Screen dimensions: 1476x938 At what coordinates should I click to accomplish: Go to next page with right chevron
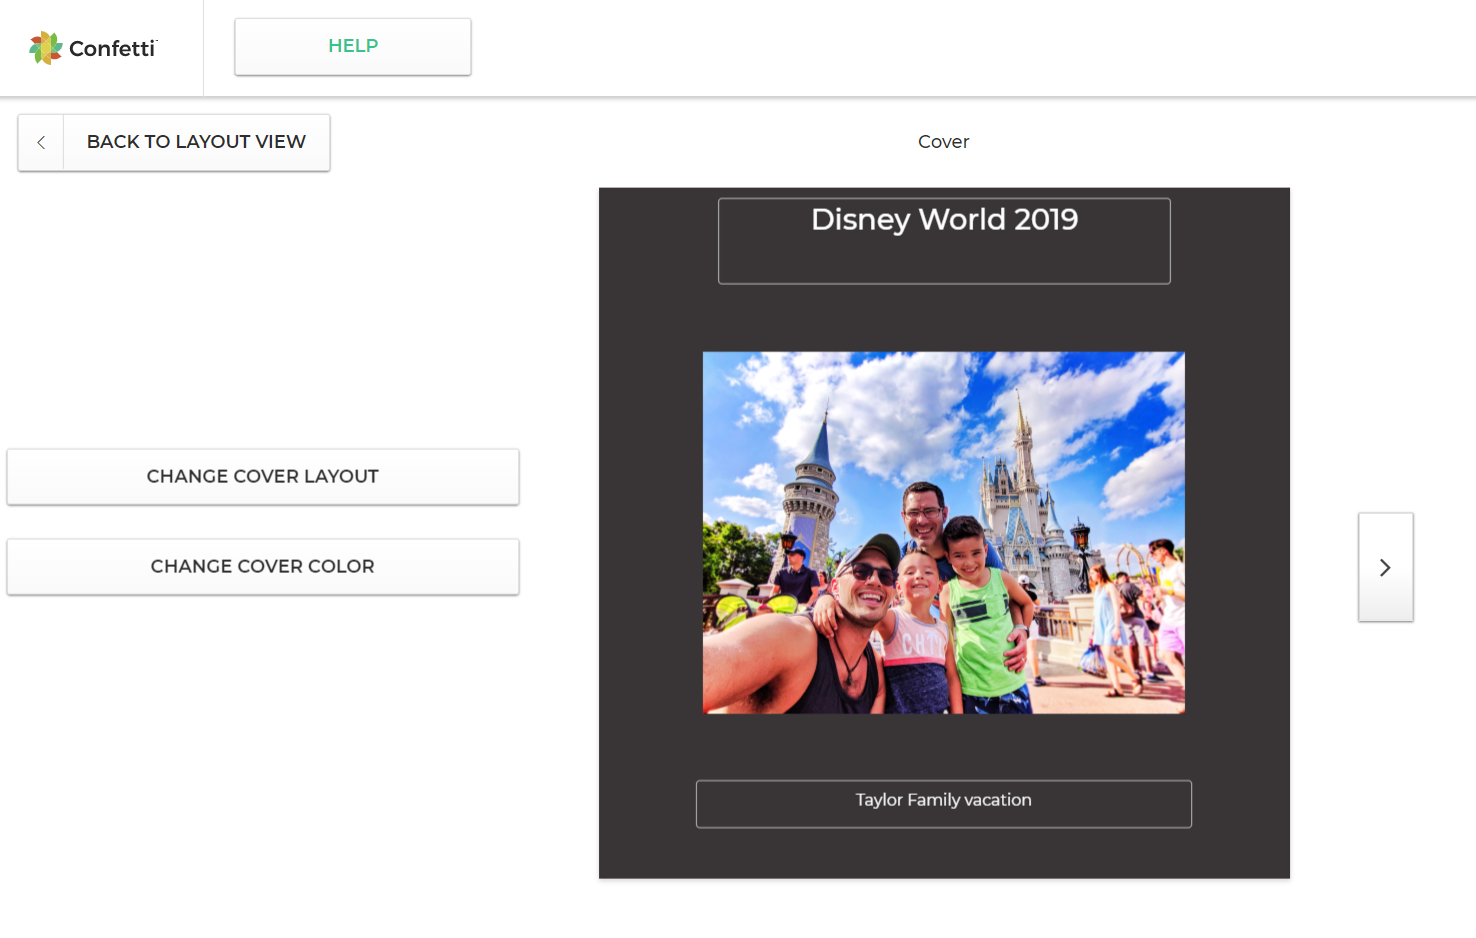pos(1385,567)
